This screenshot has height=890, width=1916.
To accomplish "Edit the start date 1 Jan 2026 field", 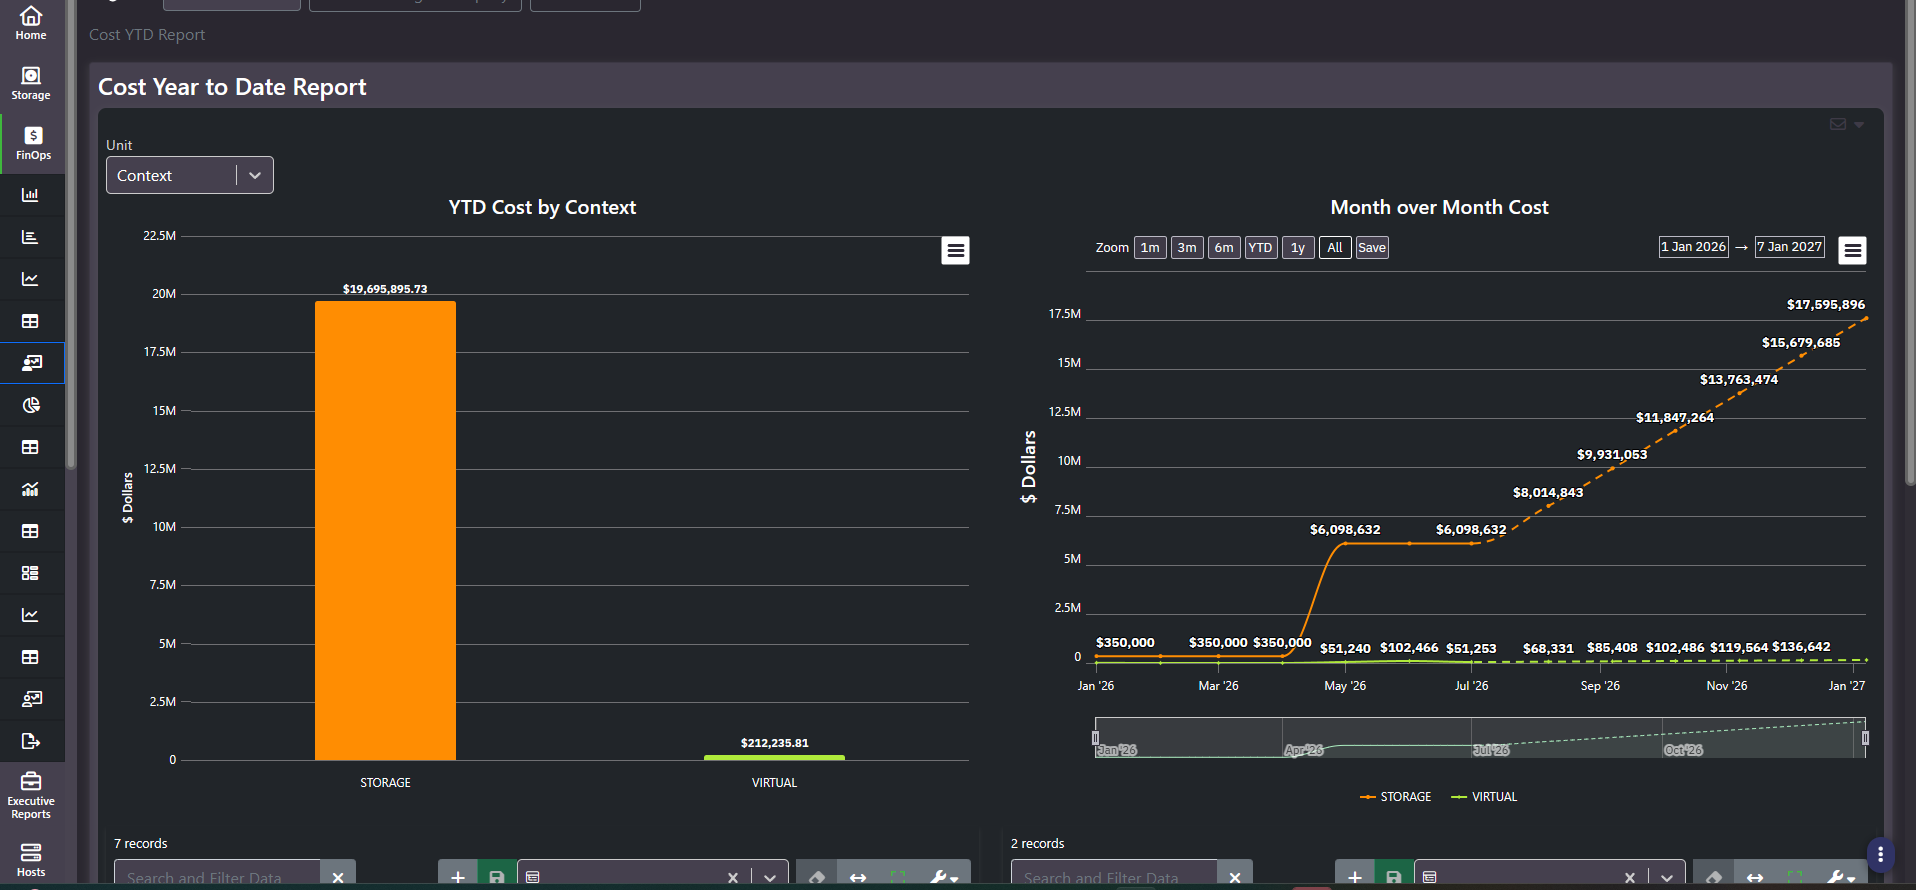I will pyautogui.click(x=1694, y=247).
